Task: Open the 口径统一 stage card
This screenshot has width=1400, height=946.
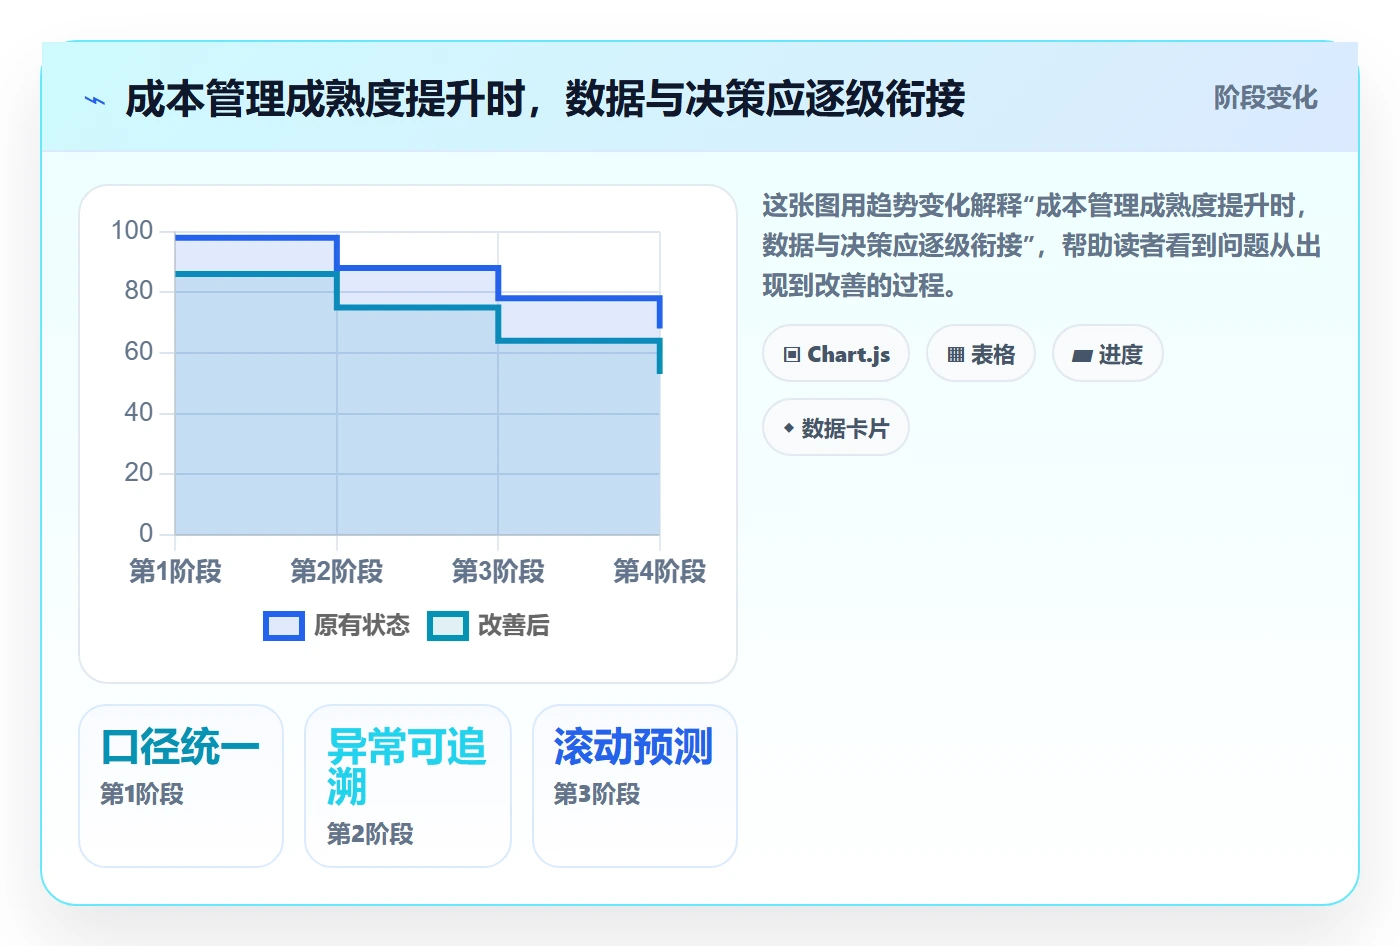Action: [x=181, y=786]
